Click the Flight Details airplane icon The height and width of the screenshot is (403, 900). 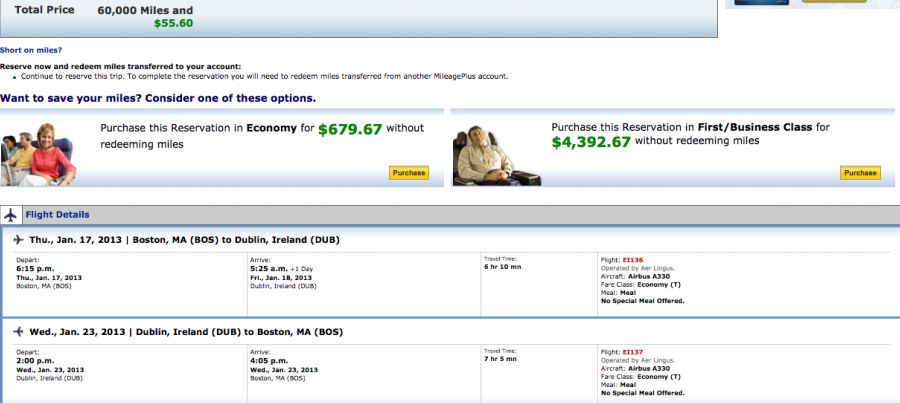coord(11,215)
